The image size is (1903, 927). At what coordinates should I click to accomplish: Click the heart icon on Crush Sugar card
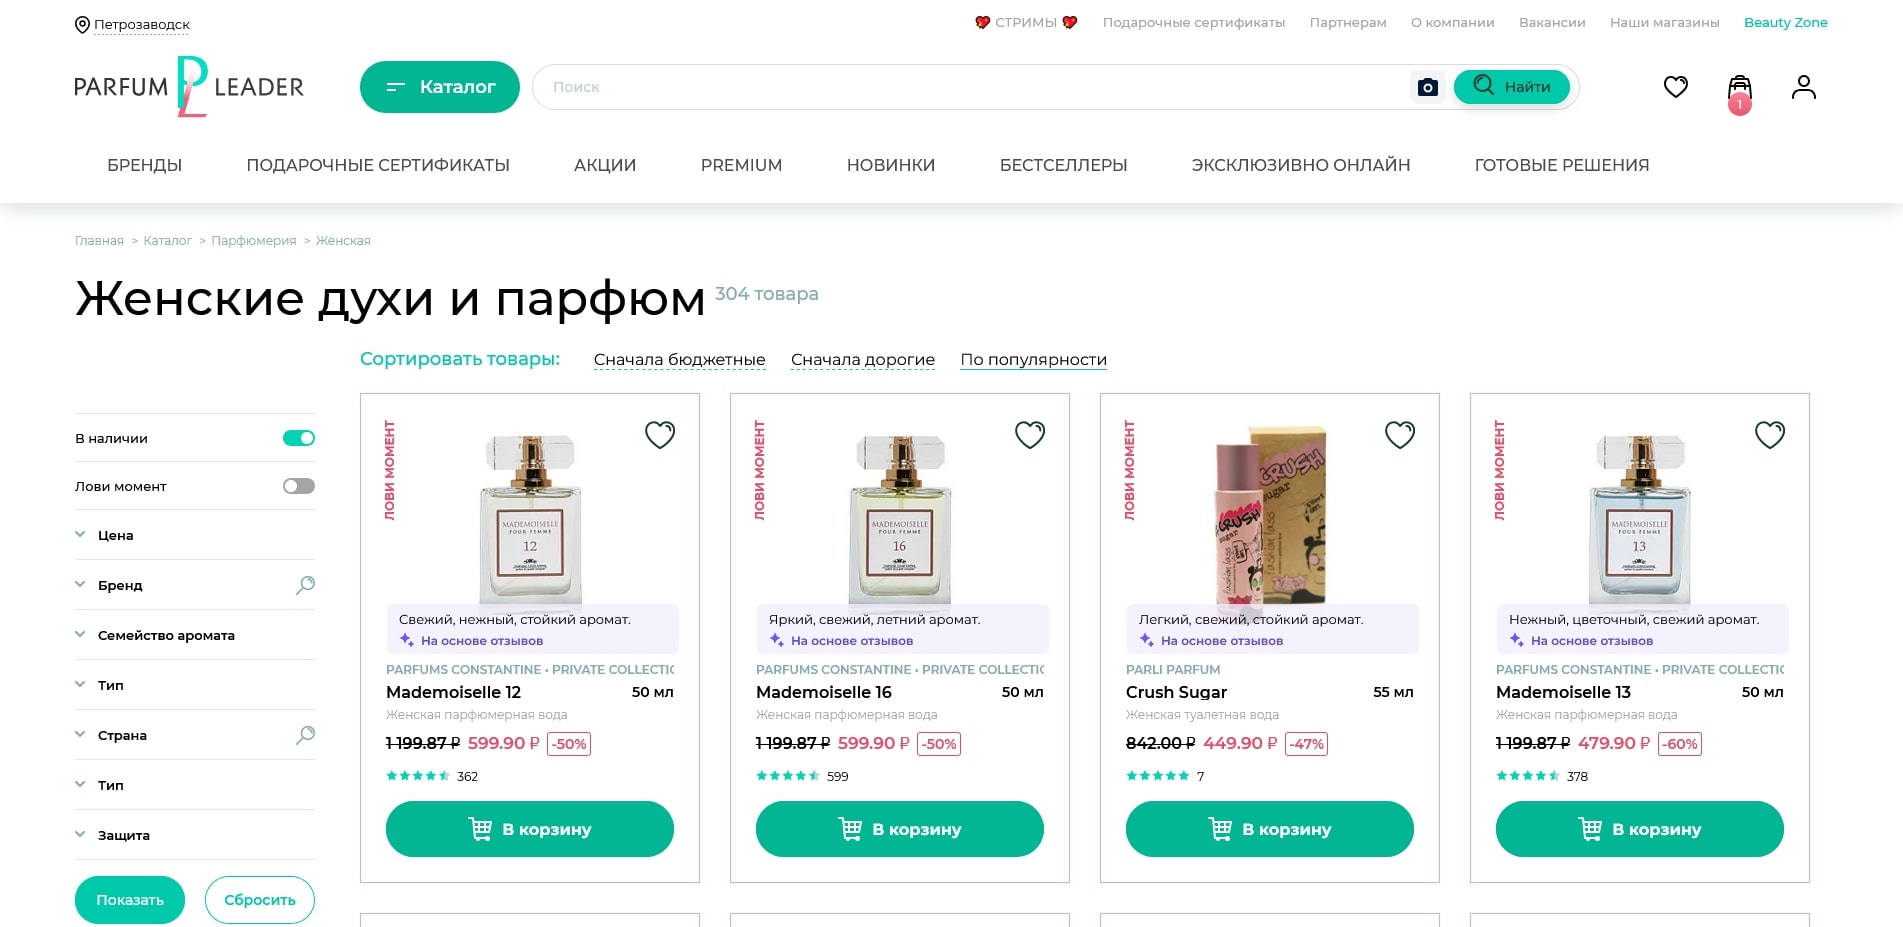pyautogui.click(x=1400, y=435)
